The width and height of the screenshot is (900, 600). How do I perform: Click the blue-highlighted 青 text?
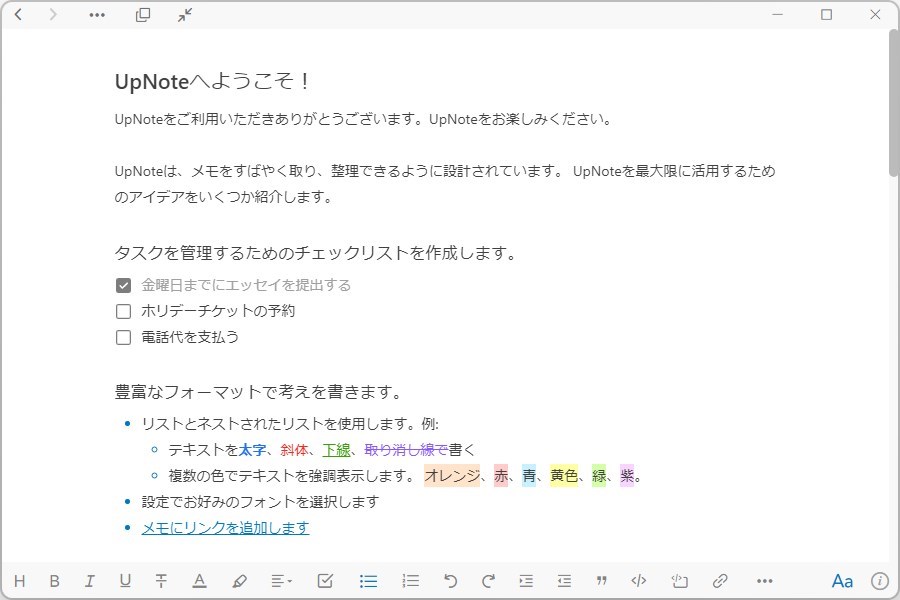pos(529,475)
